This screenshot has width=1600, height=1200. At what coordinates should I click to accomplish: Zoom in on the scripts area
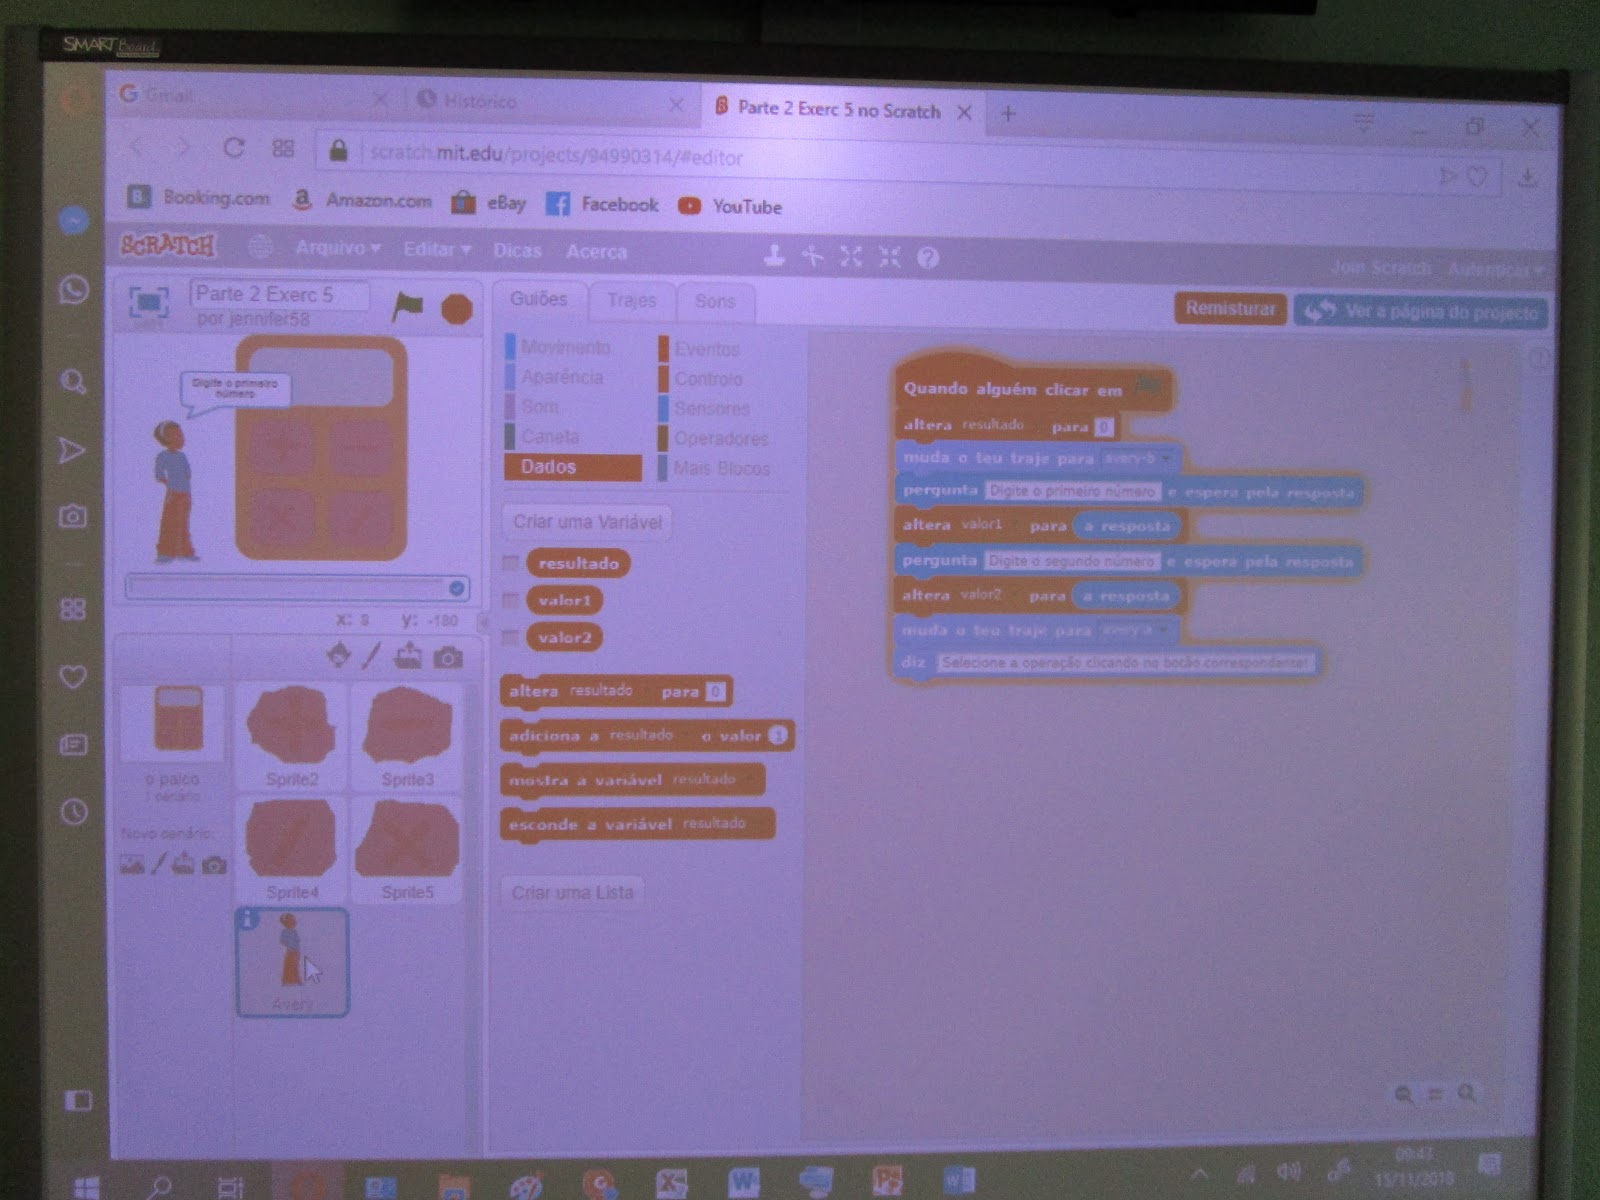[x=1467, y=1093]
